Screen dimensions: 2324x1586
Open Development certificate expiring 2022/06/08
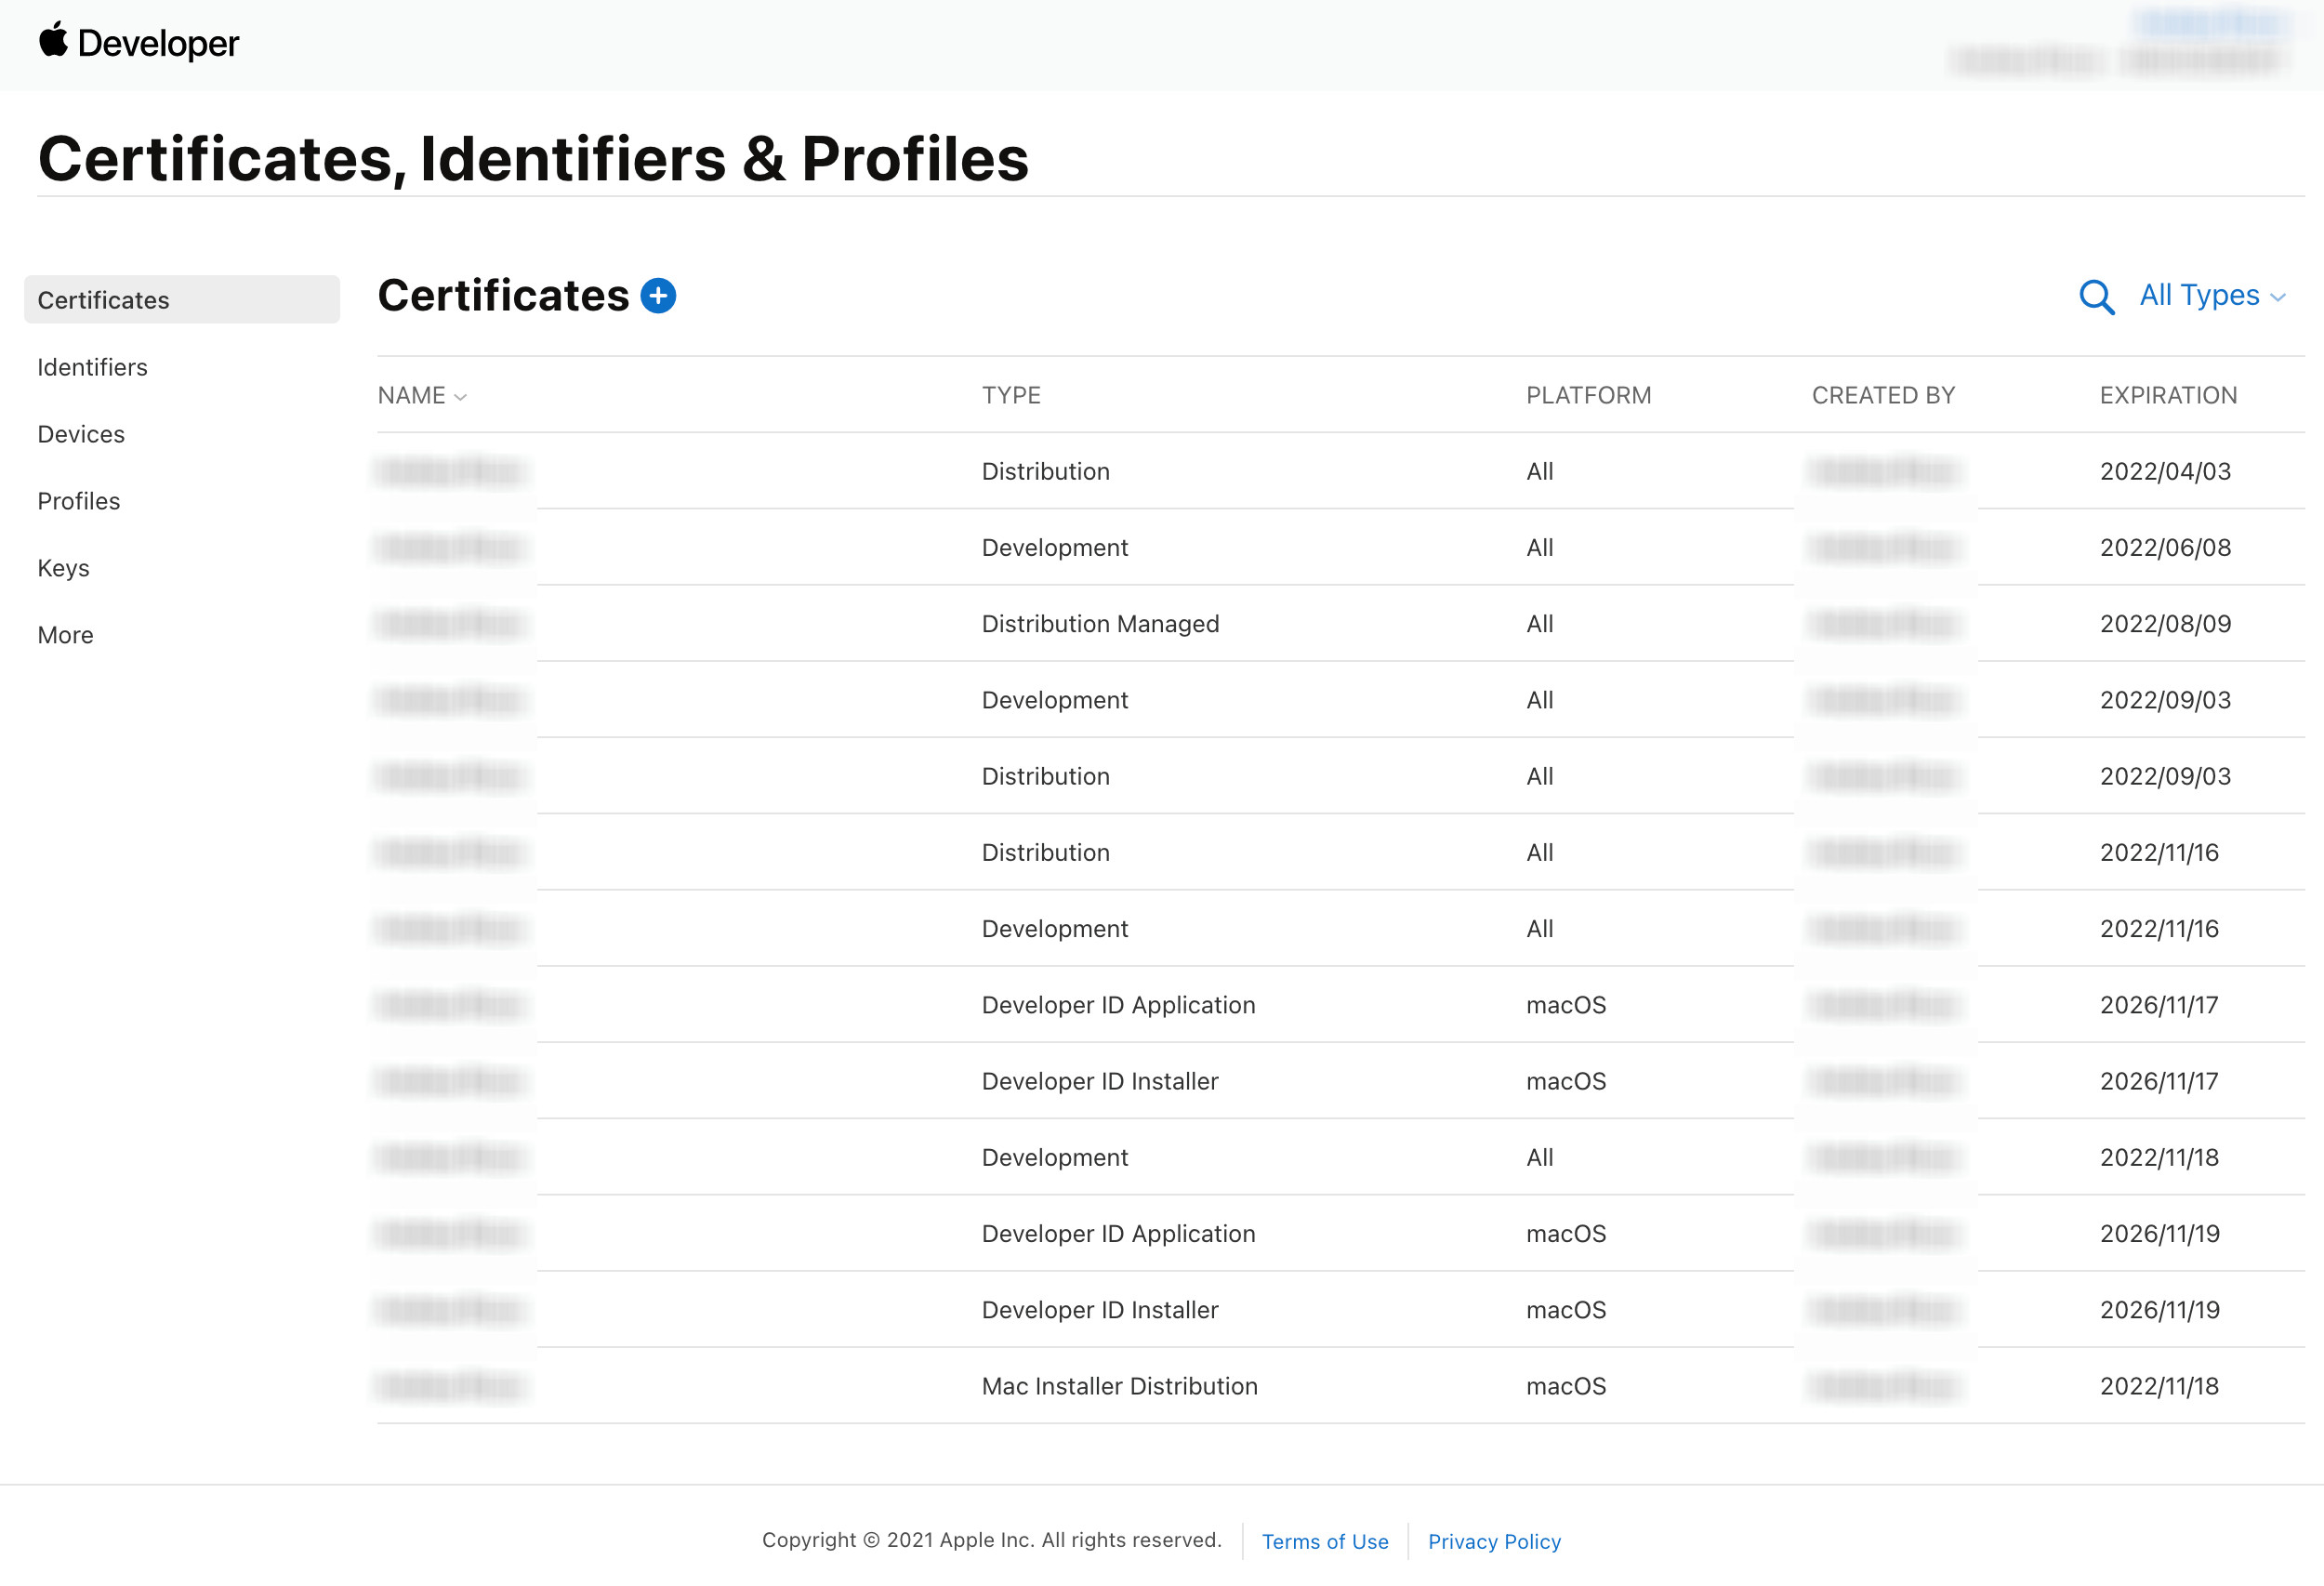point(1054,548)
